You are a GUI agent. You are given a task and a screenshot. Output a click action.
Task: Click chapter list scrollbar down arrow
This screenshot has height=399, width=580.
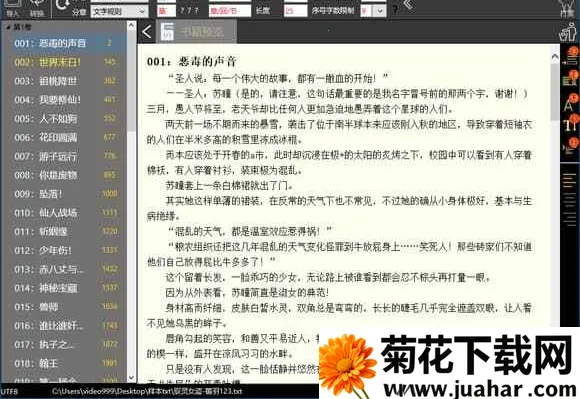pyautogui.click(x=131, y=378)
